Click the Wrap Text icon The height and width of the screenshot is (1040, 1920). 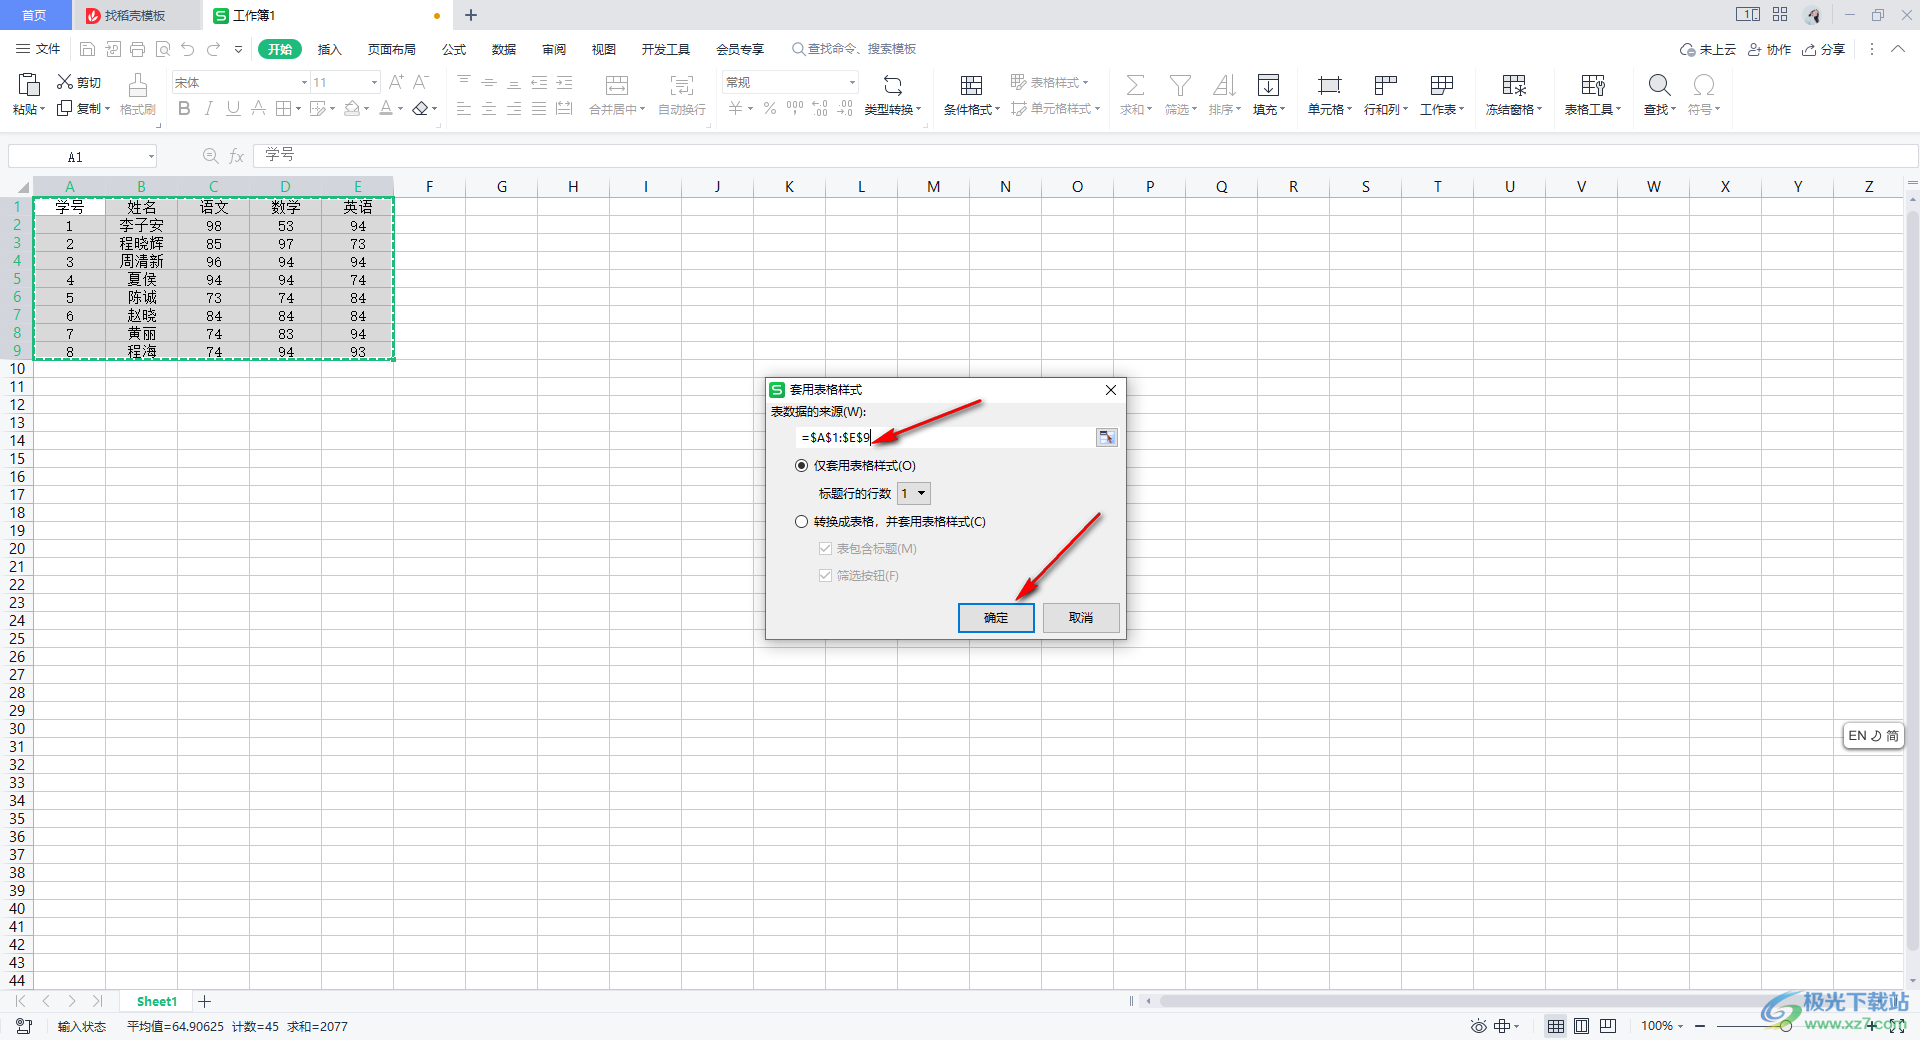point(682,86)
